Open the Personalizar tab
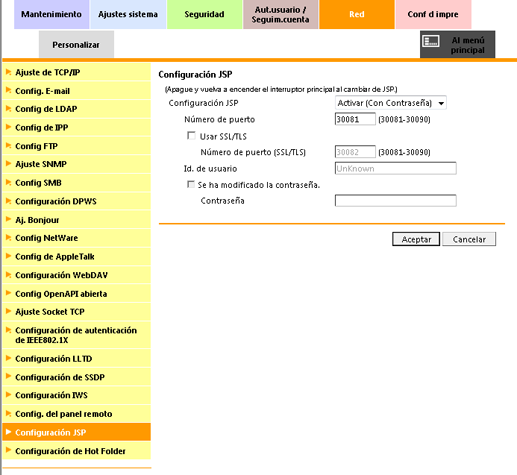 (76, 44)
